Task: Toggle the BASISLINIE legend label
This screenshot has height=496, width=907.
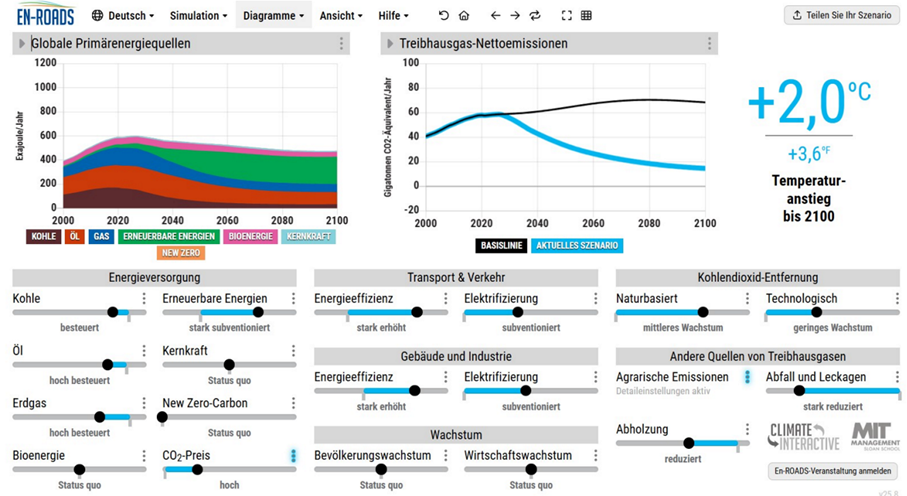Action: pos(502,245)
